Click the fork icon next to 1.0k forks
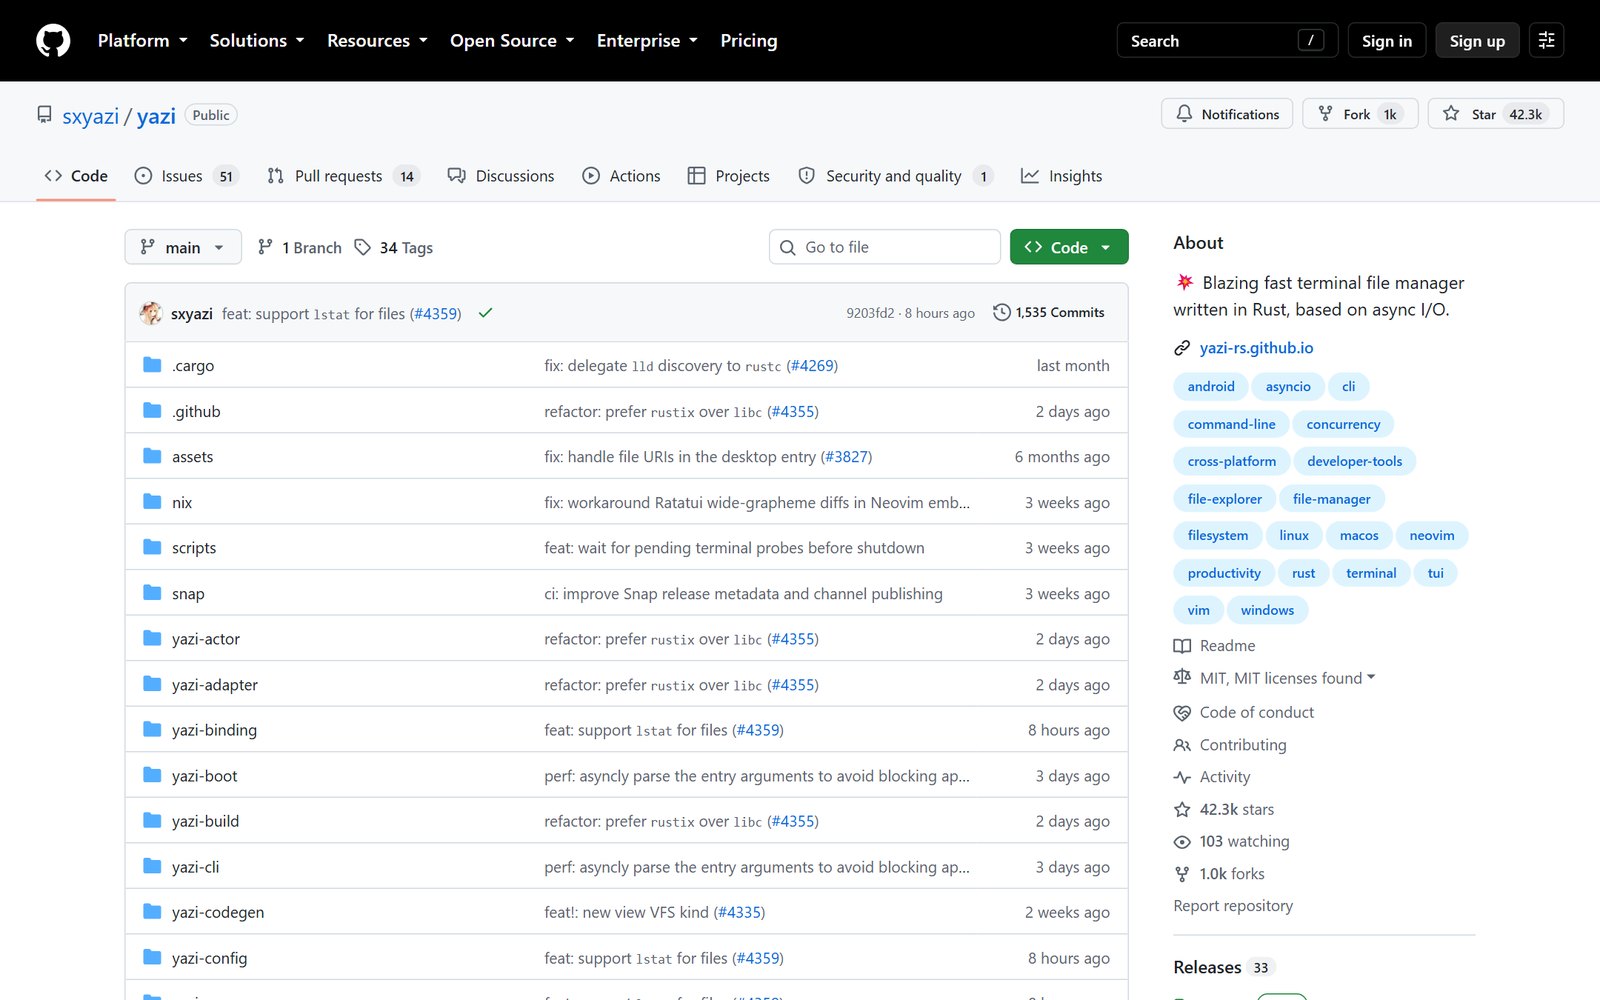The image size is (1600, 1000). 1182,874
